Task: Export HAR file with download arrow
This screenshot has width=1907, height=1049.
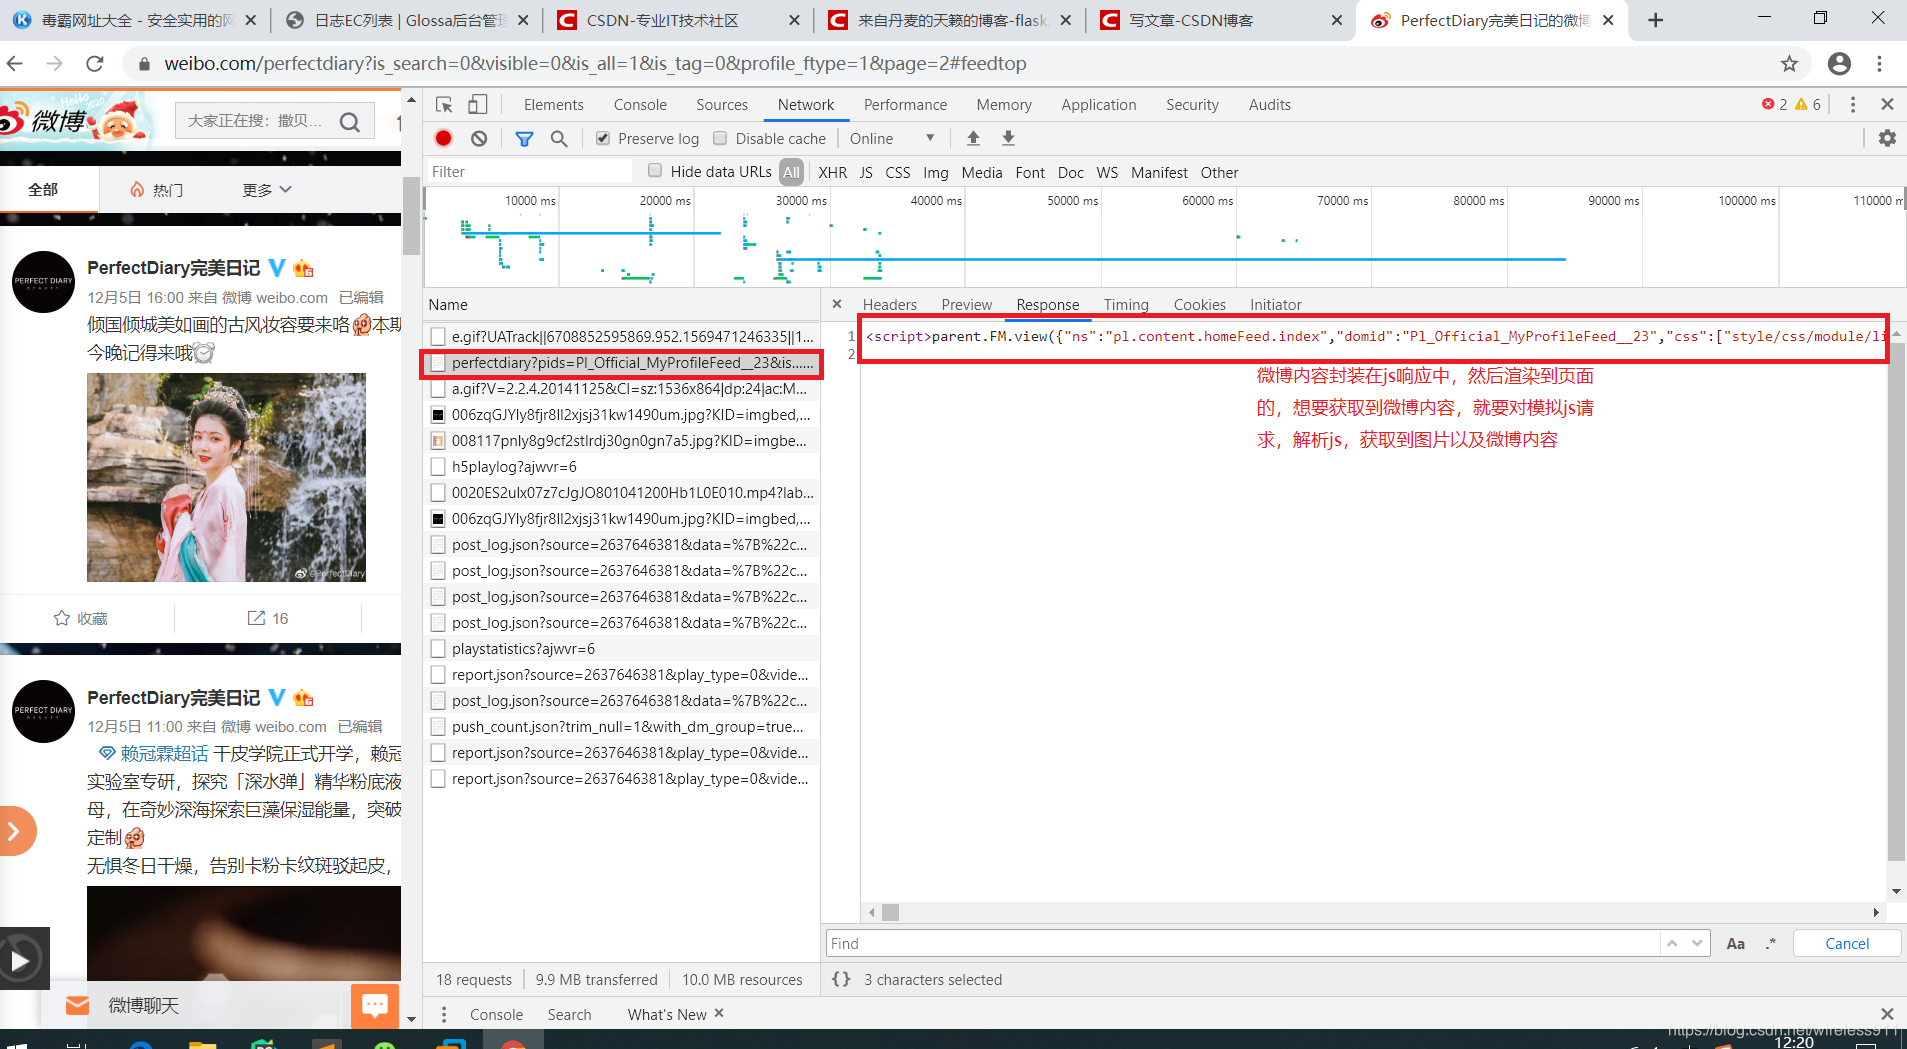Action: click(1008, 138)
